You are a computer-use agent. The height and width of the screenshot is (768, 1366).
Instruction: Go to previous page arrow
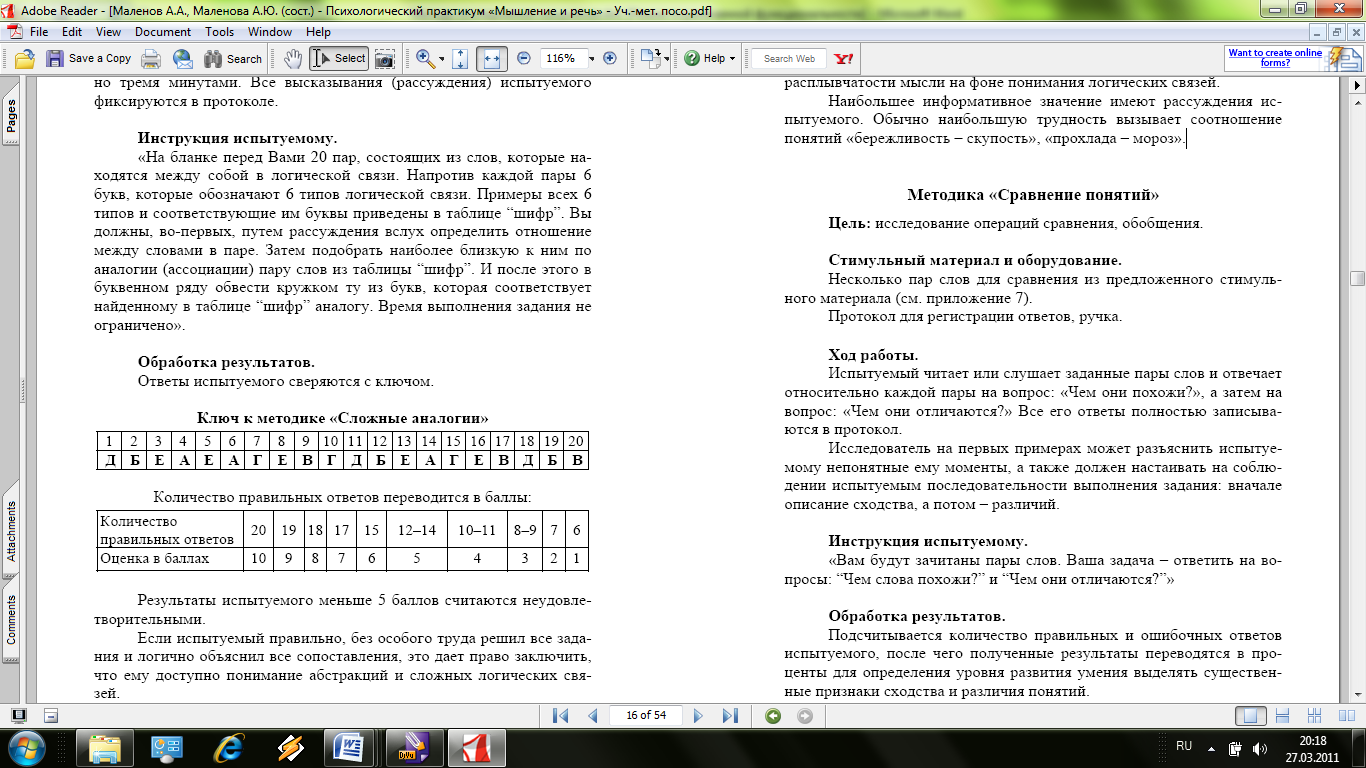(592, 715)
